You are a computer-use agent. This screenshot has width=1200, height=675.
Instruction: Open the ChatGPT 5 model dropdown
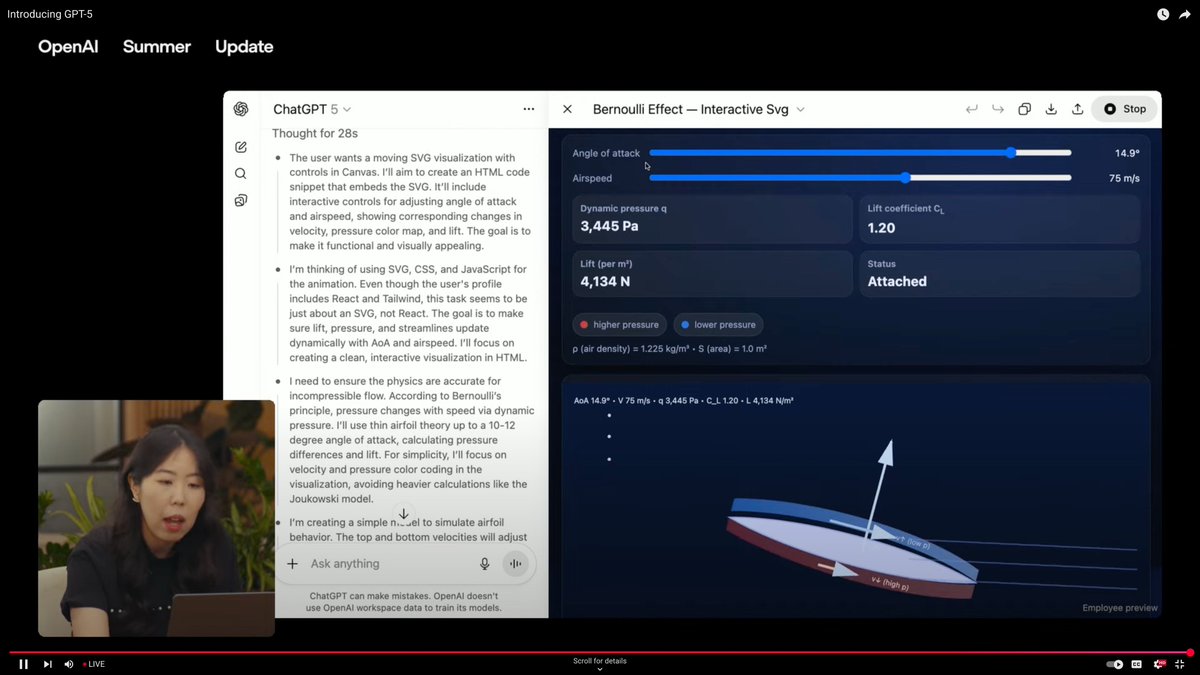[x=312, y=109]
